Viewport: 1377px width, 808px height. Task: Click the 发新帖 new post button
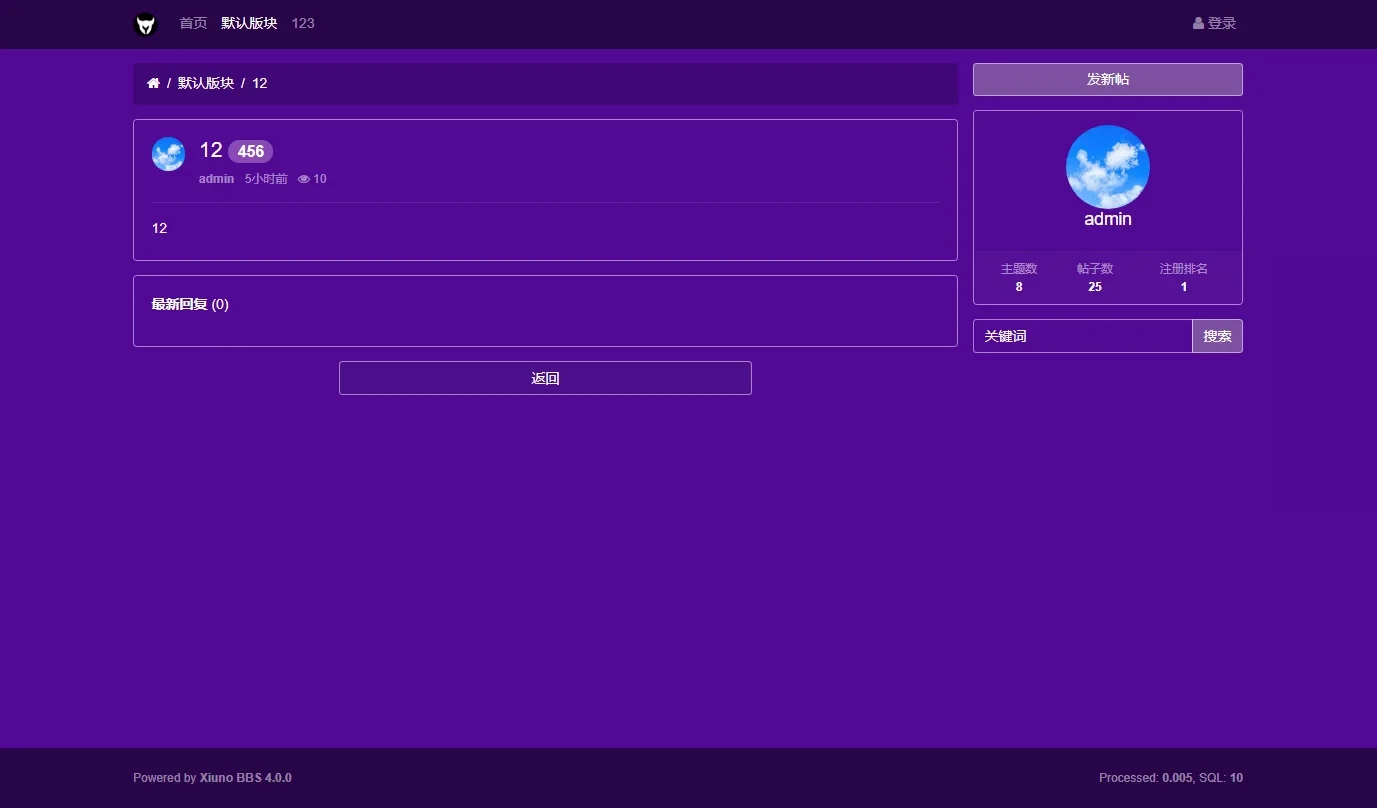coord(1107,79)
